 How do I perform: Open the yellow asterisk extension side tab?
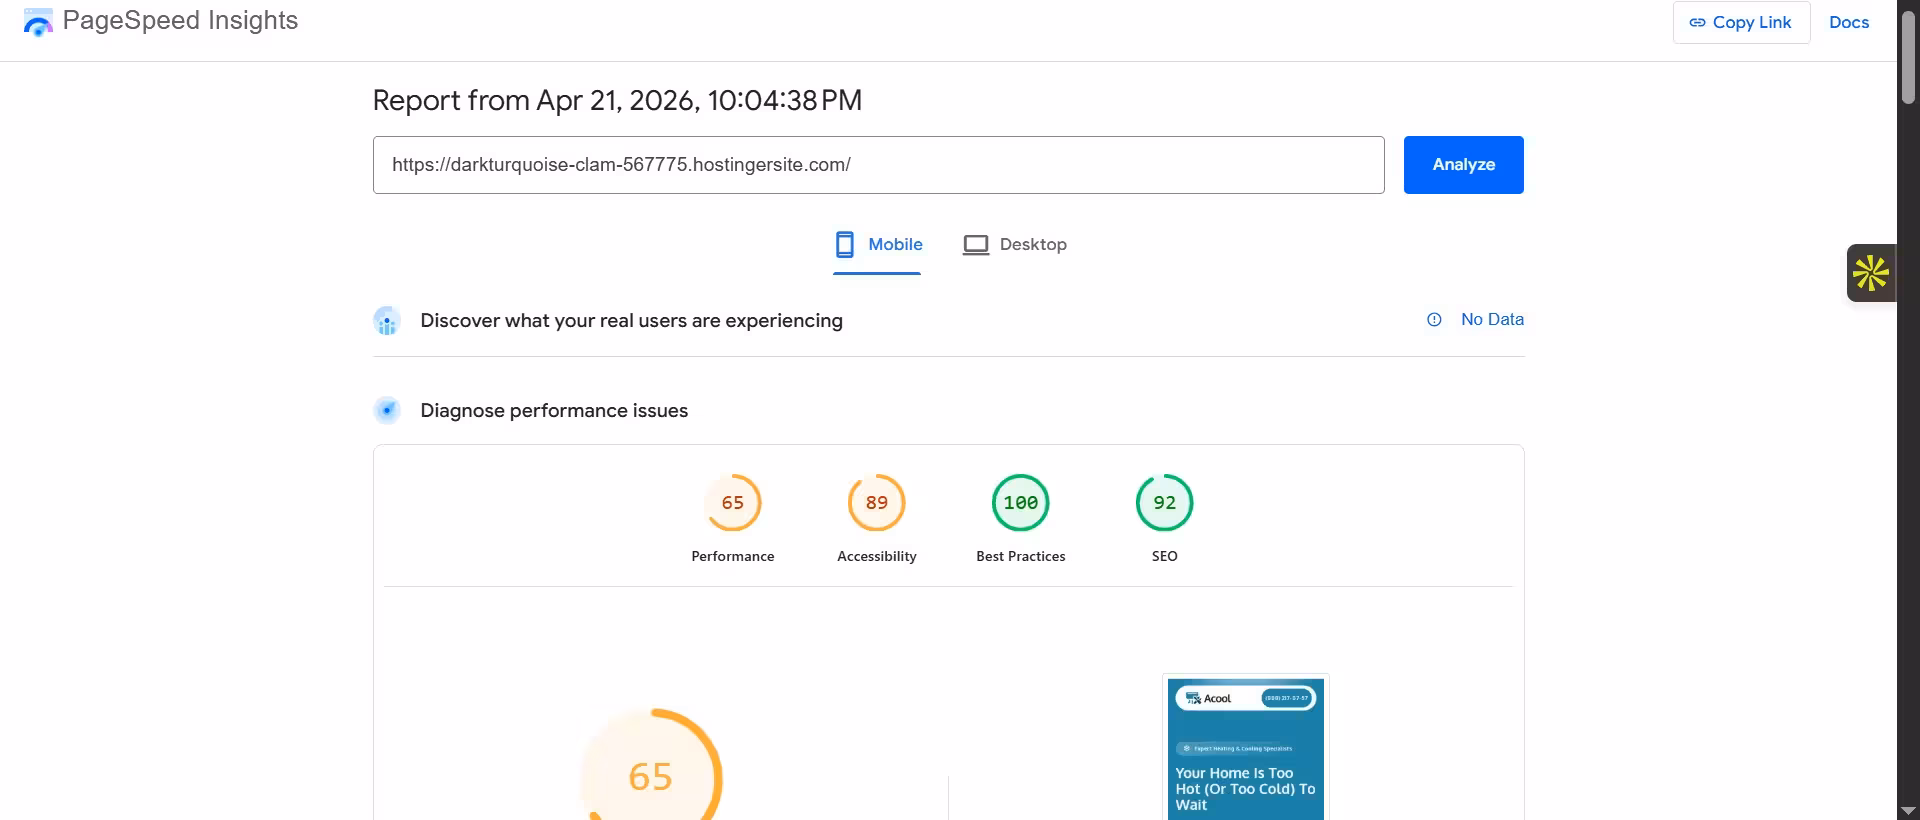(x=1871, y=273)
